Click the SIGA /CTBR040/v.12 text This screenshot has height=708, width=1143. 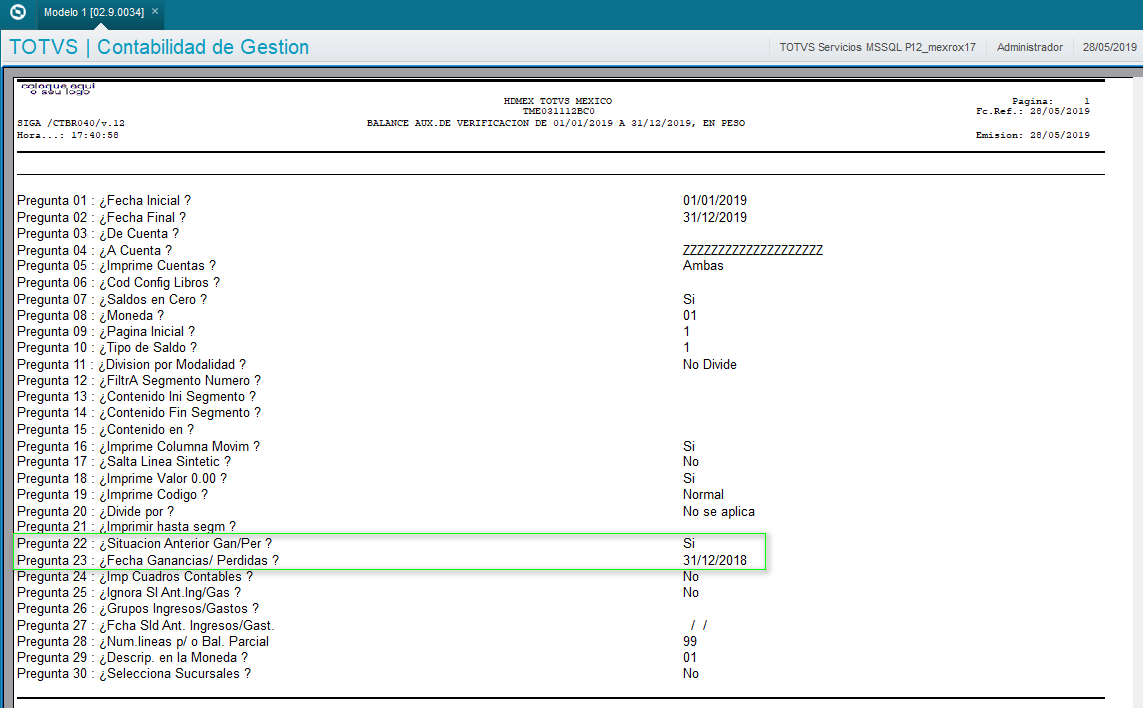[x=71, y=123]
